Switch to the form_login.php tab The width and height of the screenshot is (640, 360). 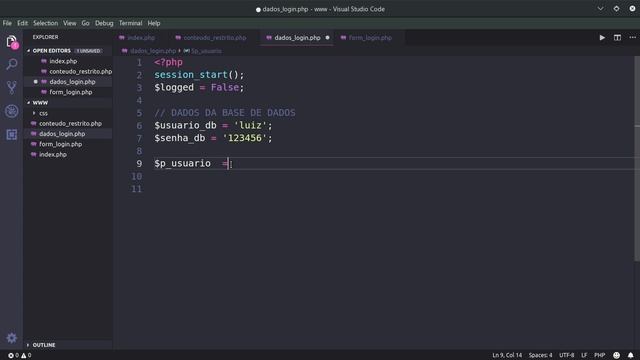tap(370, 38)
